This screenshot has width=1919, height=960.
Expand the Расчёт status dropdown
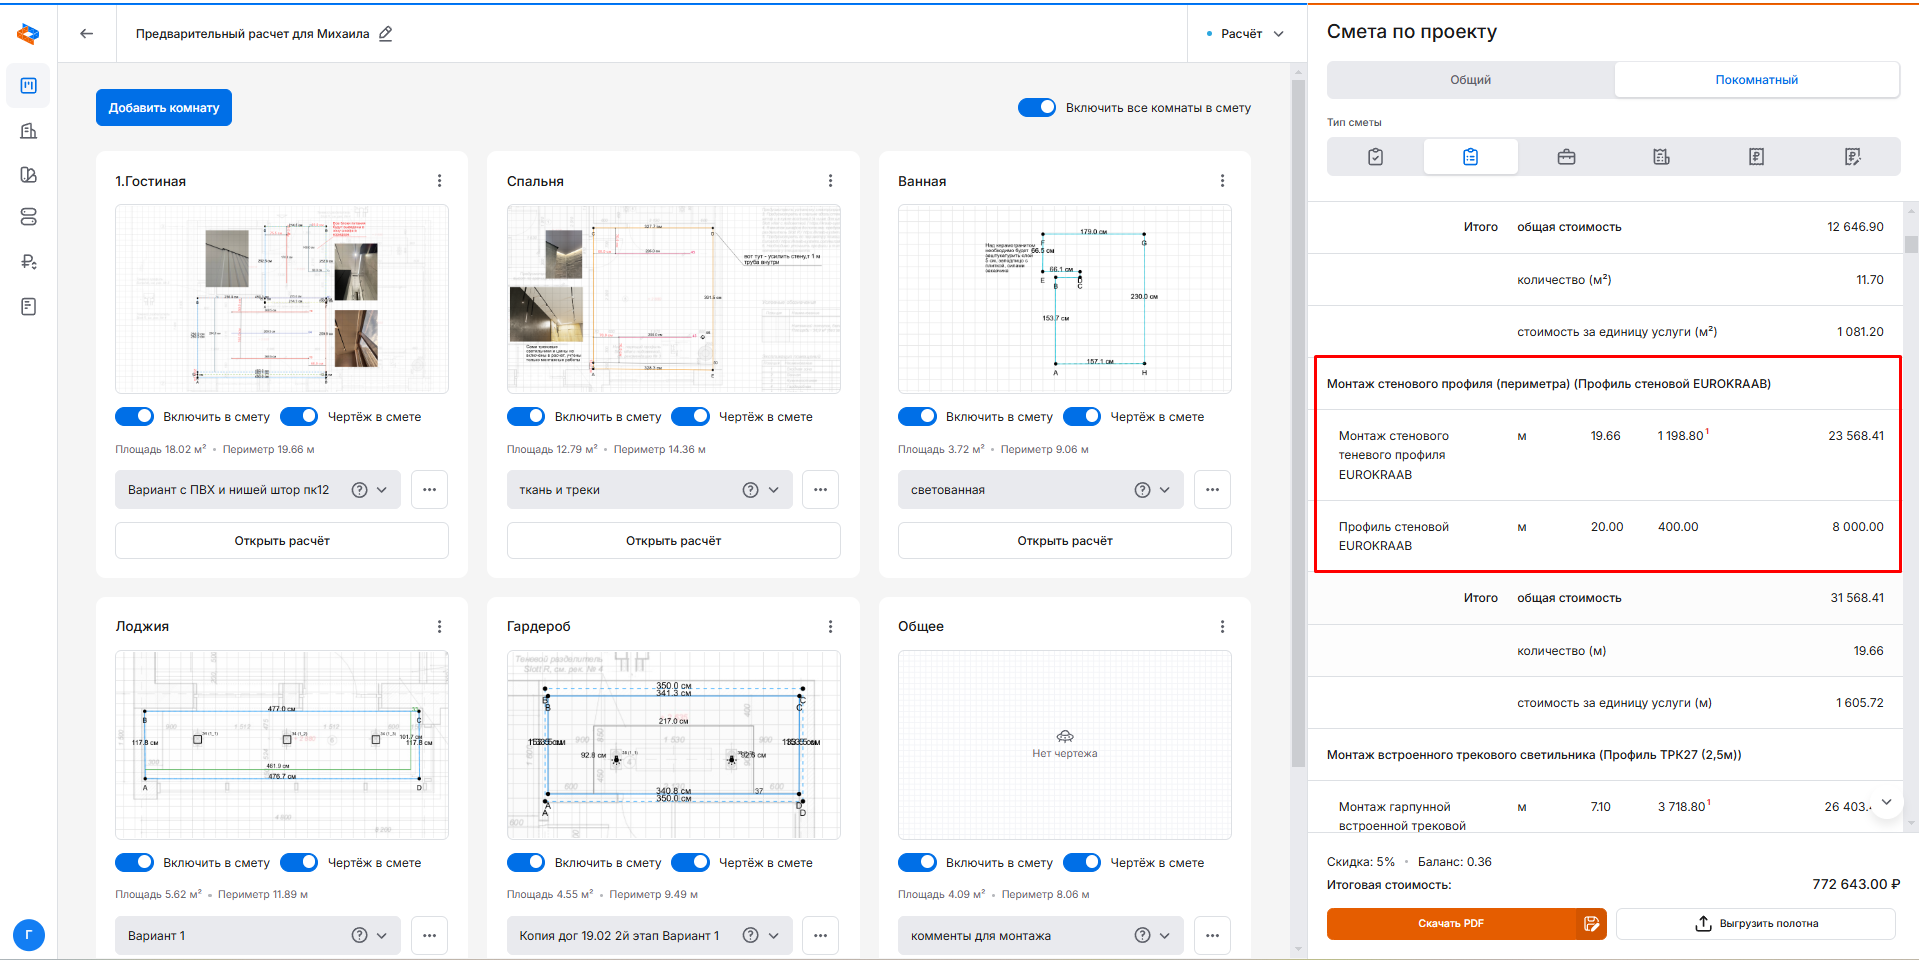point(1245,34)
